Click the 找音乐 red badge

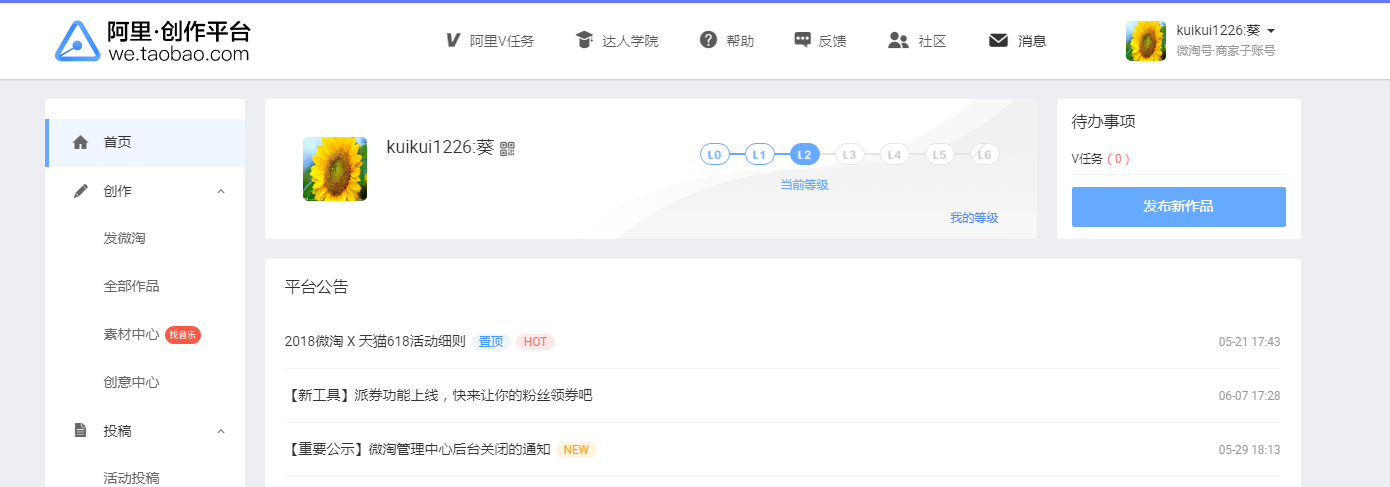183,335
